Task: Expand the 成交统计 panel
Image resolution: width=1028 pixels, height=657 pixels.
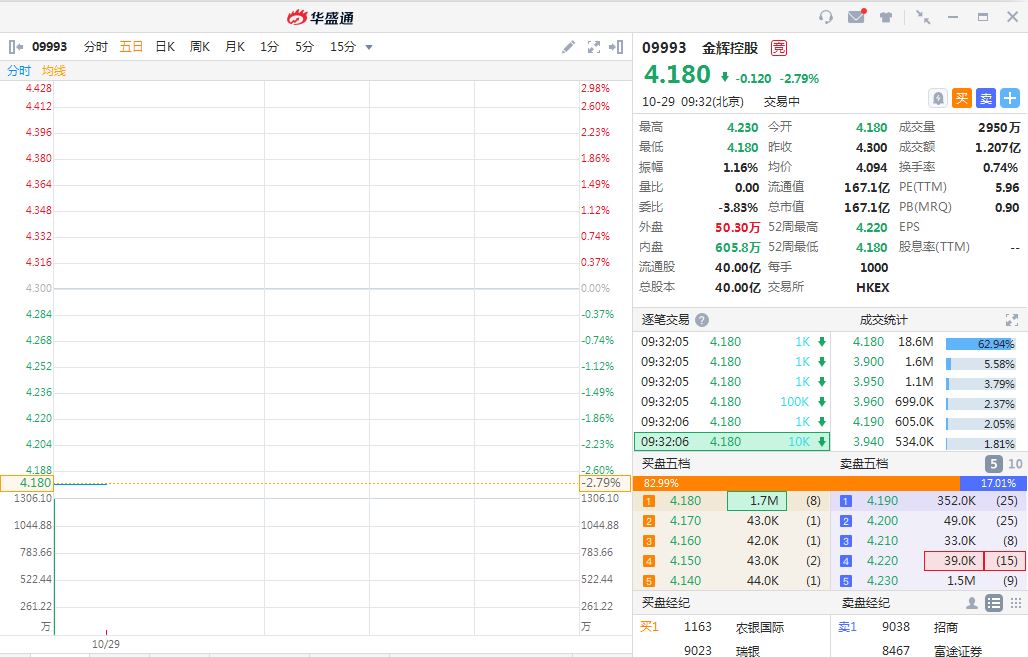Action: (1011, 320)
